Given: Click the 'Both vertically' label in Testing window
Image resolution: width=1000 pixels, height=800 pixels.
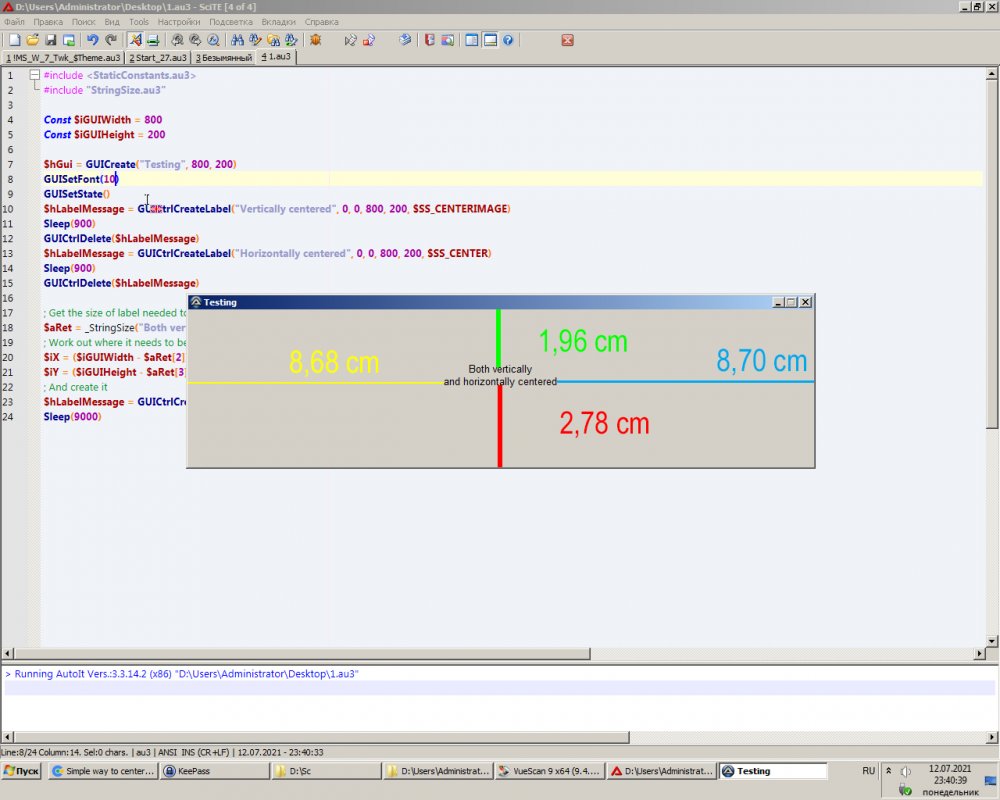Looking at the screenshot, I should 500,369.
